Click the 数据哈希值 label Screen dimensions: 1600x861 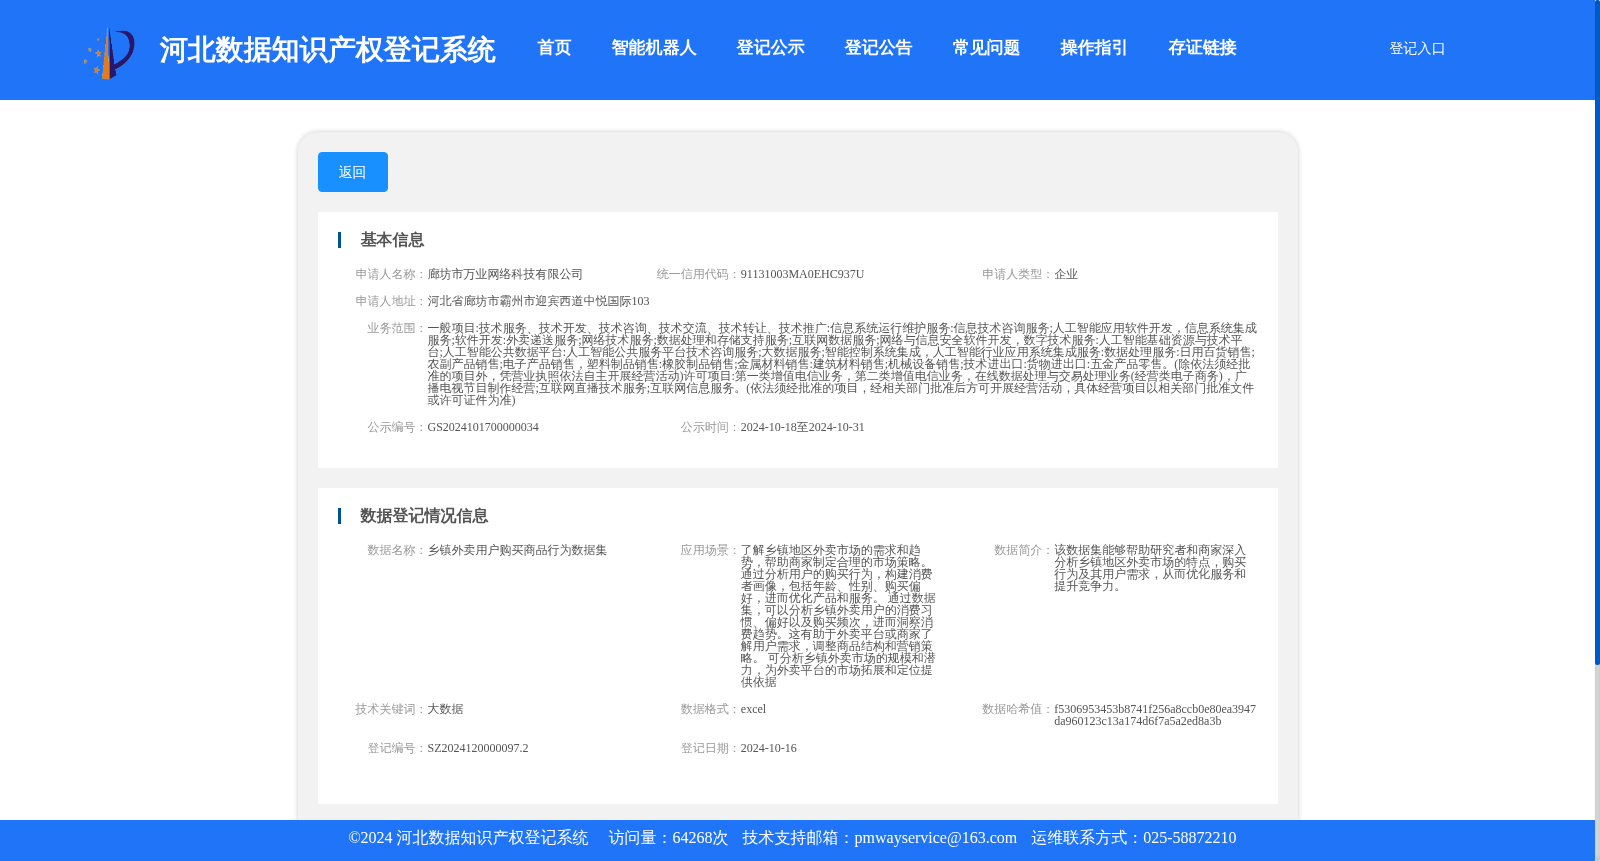[1017, 709]
